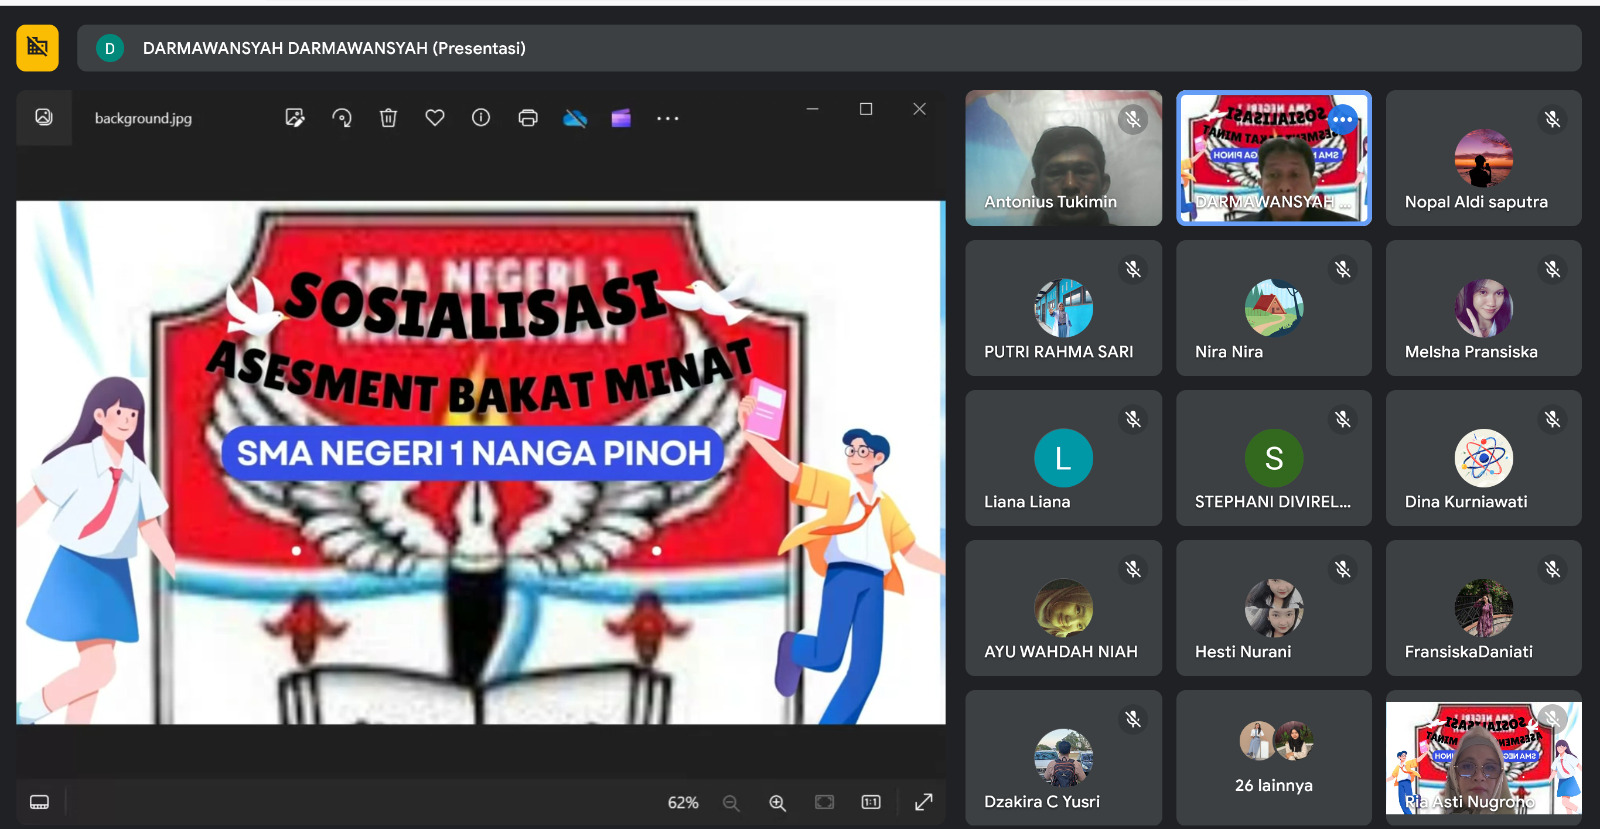Zoom in with the magnifier plus icon
The height and width of the screenshot is (829, 1600).
point(777,803)
